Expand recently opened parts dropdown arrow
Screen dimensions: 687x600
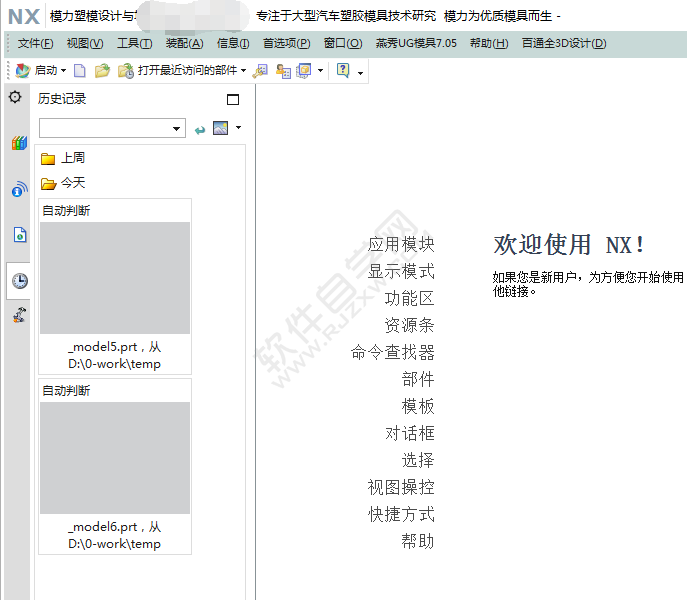click(243, 71)
